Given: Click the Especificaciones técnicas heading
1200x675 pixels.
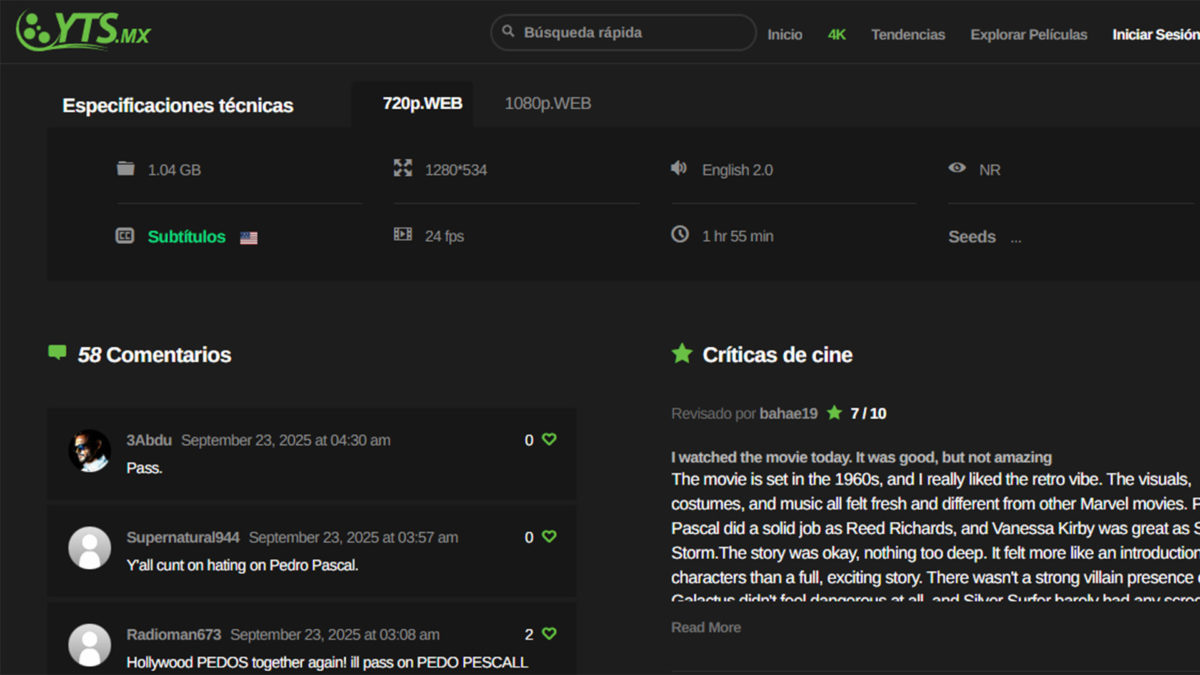Looking at the screenshot, I should pyautogui.click(x=178, y=105).
